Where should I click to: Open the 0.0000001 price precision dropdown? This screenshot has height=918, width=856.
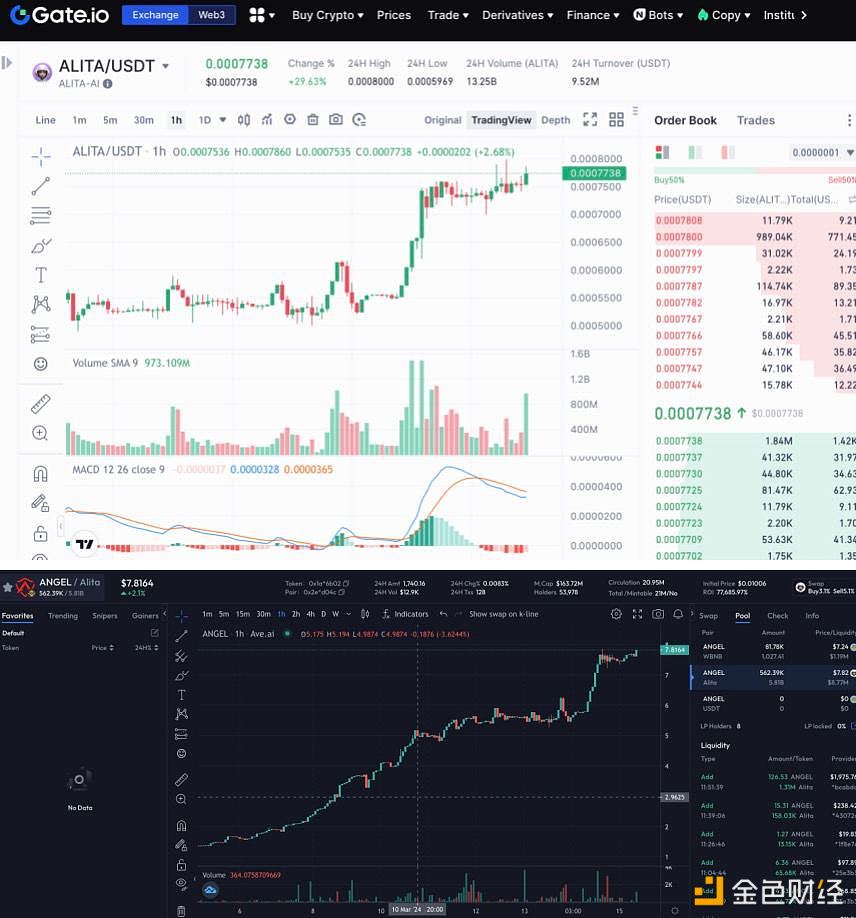[822, 153]
